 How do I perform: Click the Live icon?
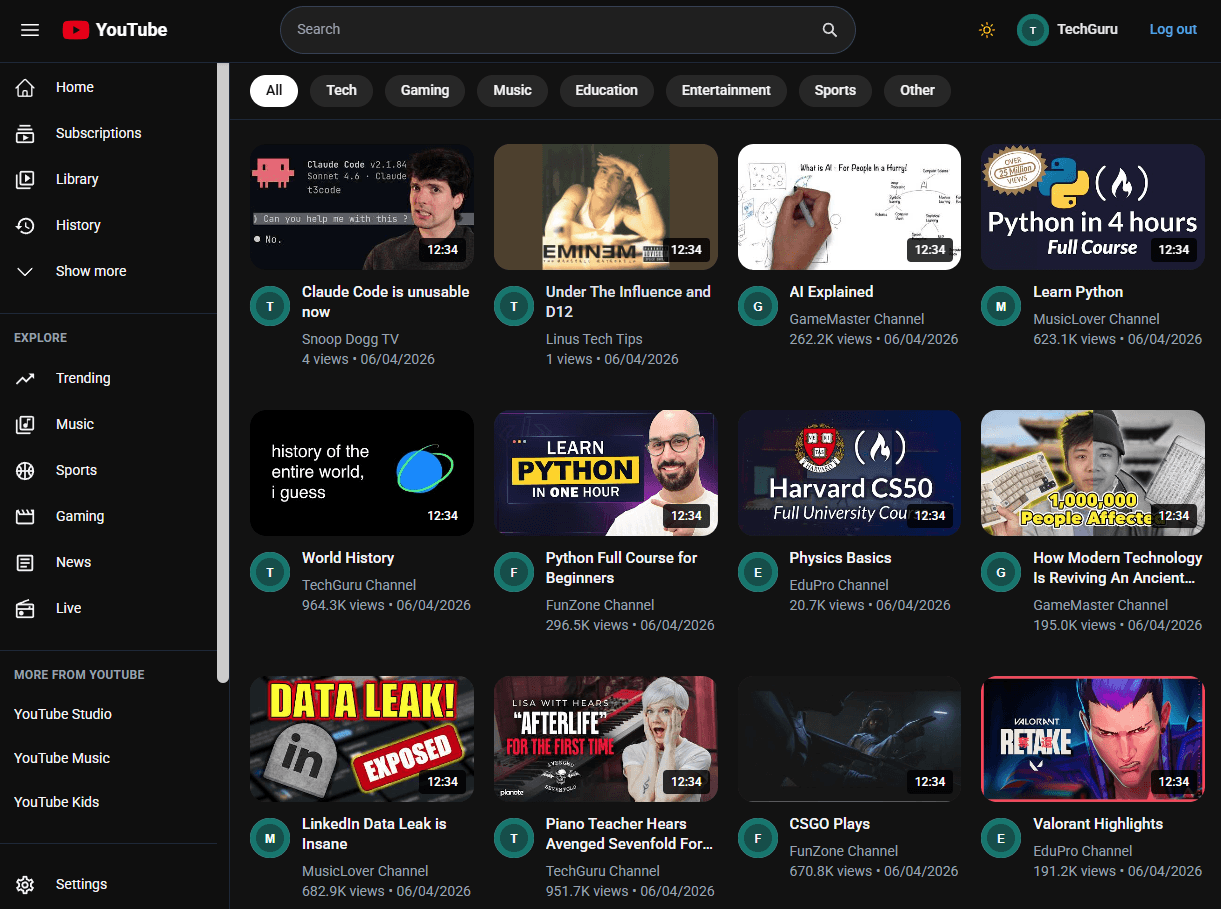pos(26,608)
